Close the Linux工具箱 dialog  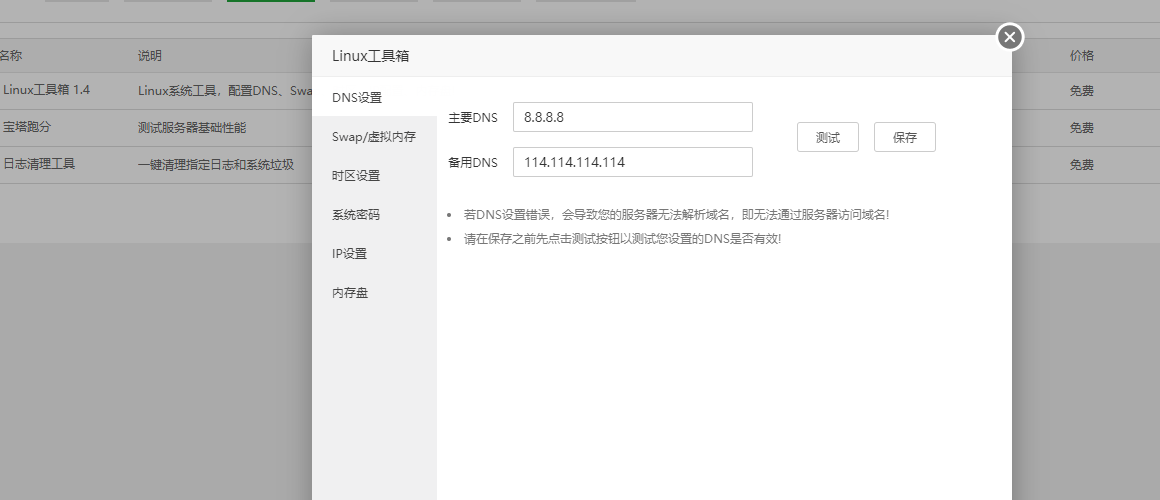1010,37
